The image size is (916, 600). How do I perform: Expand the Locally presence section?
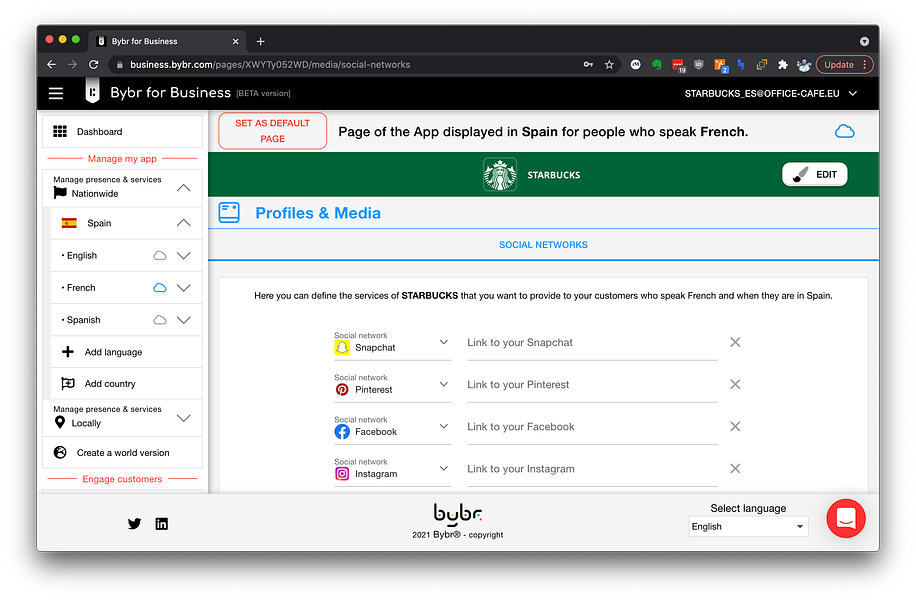click(183, 418)
